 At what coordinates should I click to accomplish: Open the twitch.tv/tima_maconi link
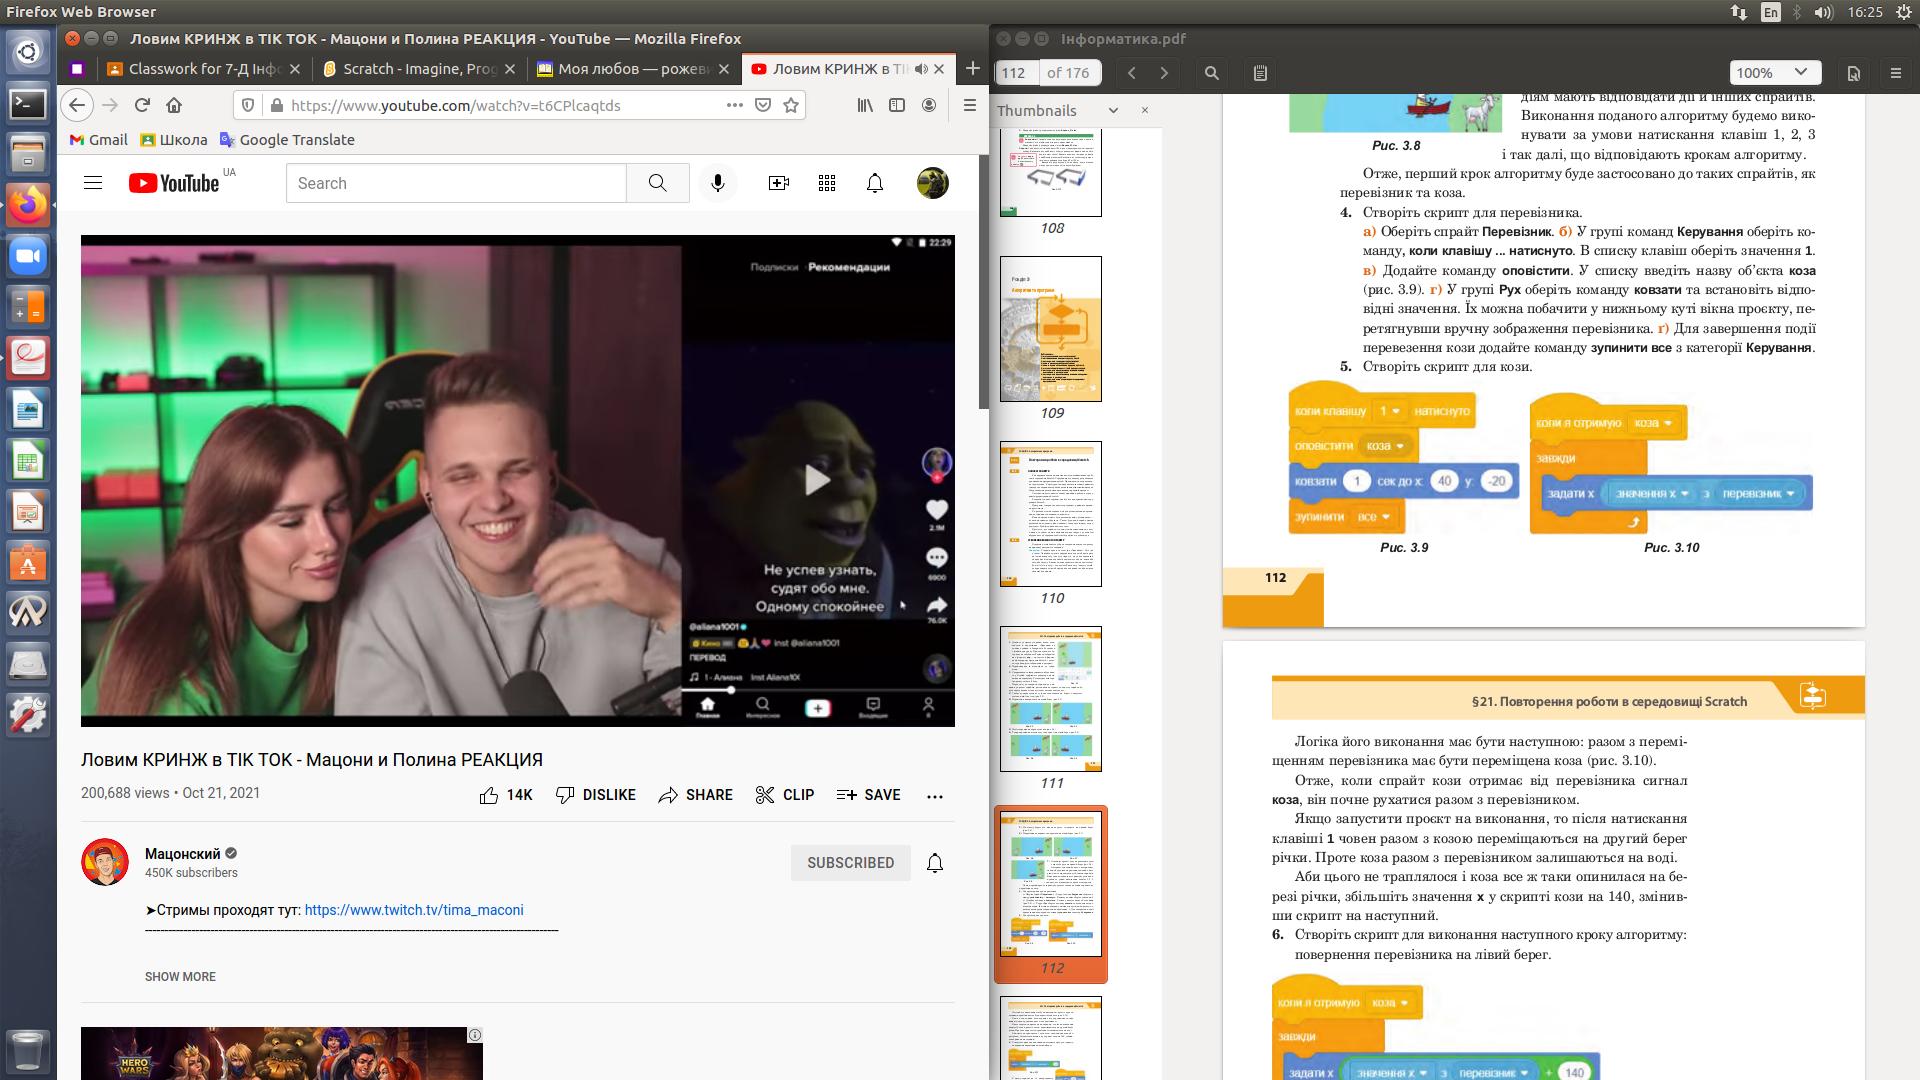[413, 910]
